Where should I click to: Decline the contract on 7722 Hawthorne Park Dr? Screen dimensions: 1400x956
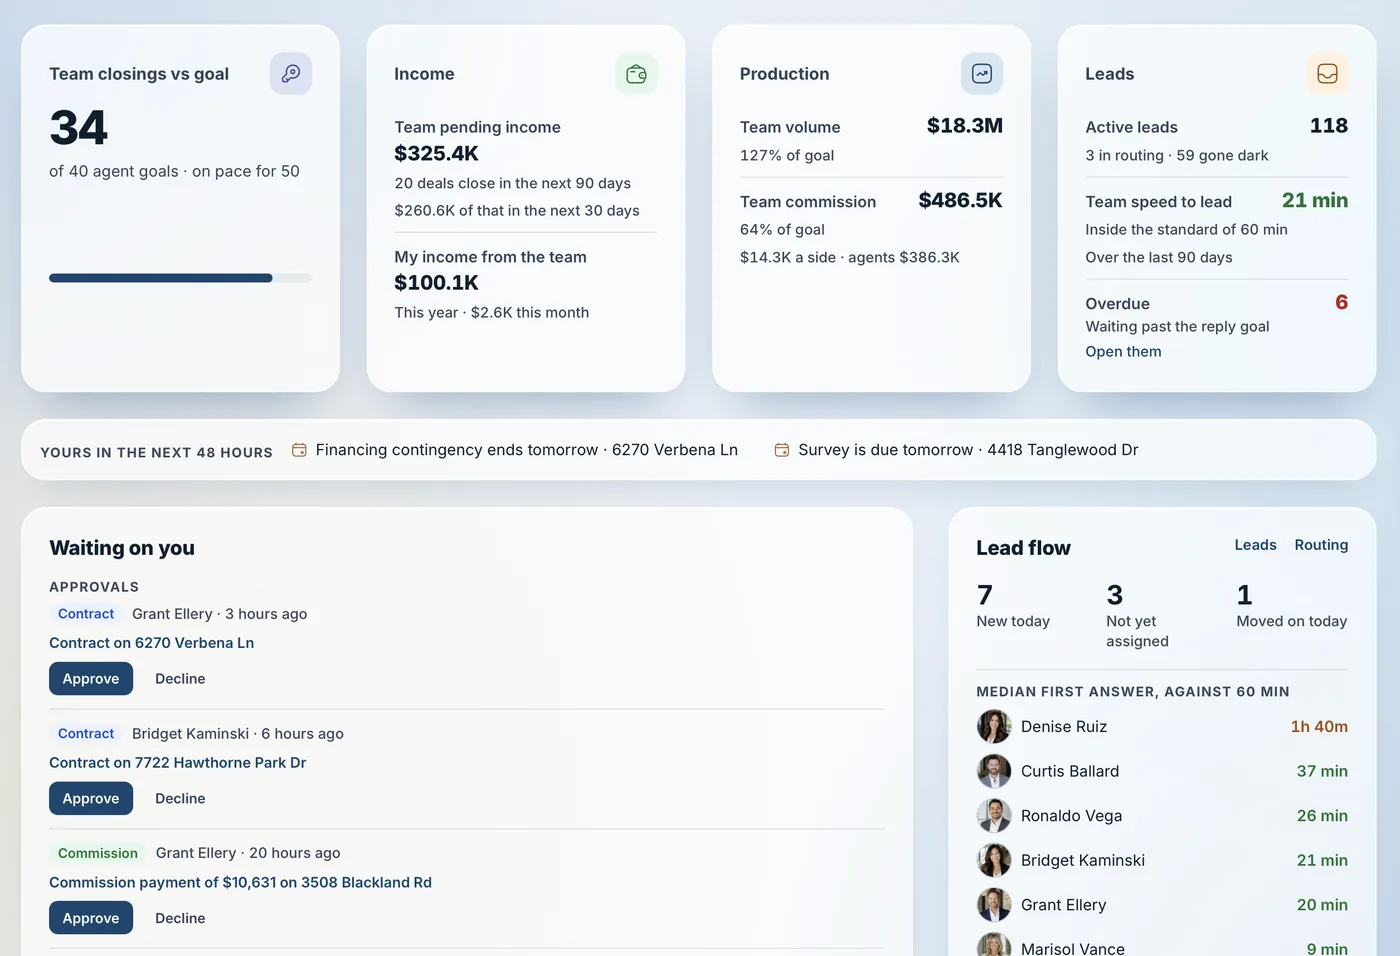tap(180, 799)
